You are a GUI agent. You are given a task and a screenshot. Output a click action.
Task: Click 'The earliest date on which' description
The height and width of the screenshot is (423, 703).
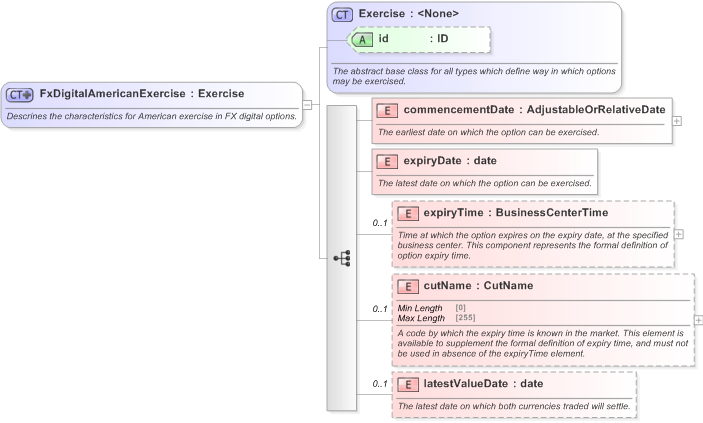[x=488, y=132]
